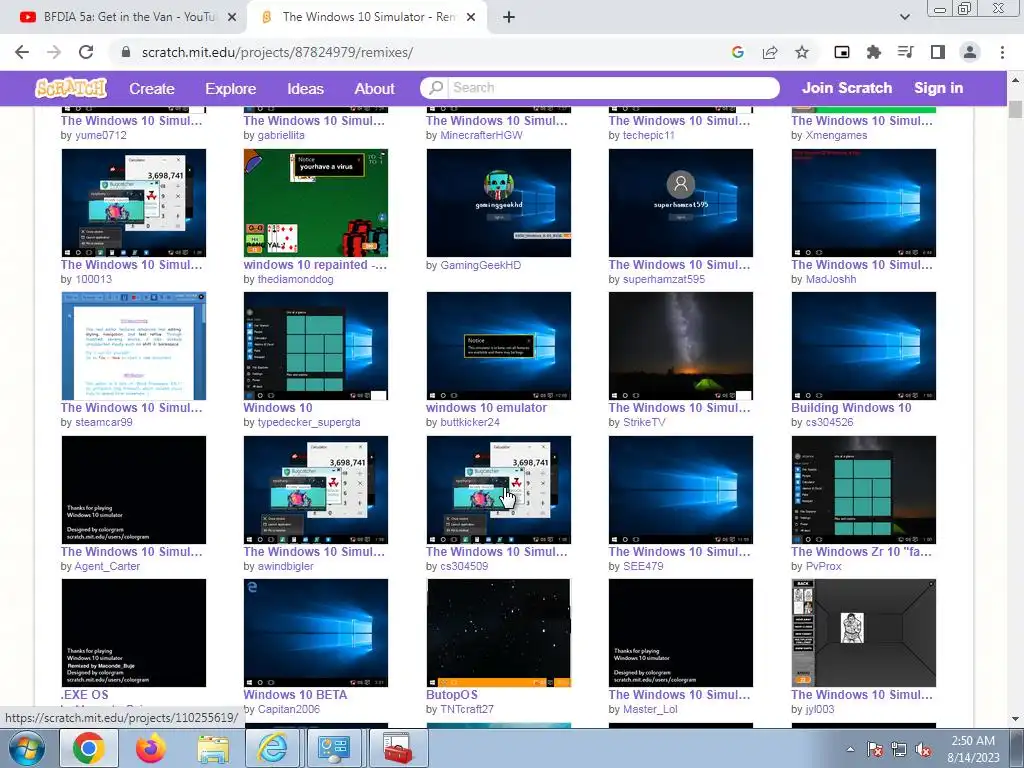
Task: Click Sign in
Action: [938, 88]
